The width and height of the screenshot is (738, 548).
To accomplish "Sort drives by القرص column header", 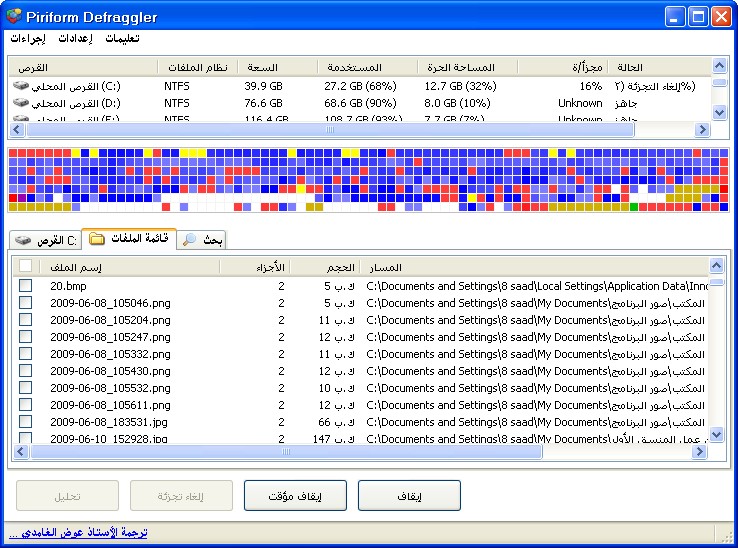I will click(x=83, y=67).
